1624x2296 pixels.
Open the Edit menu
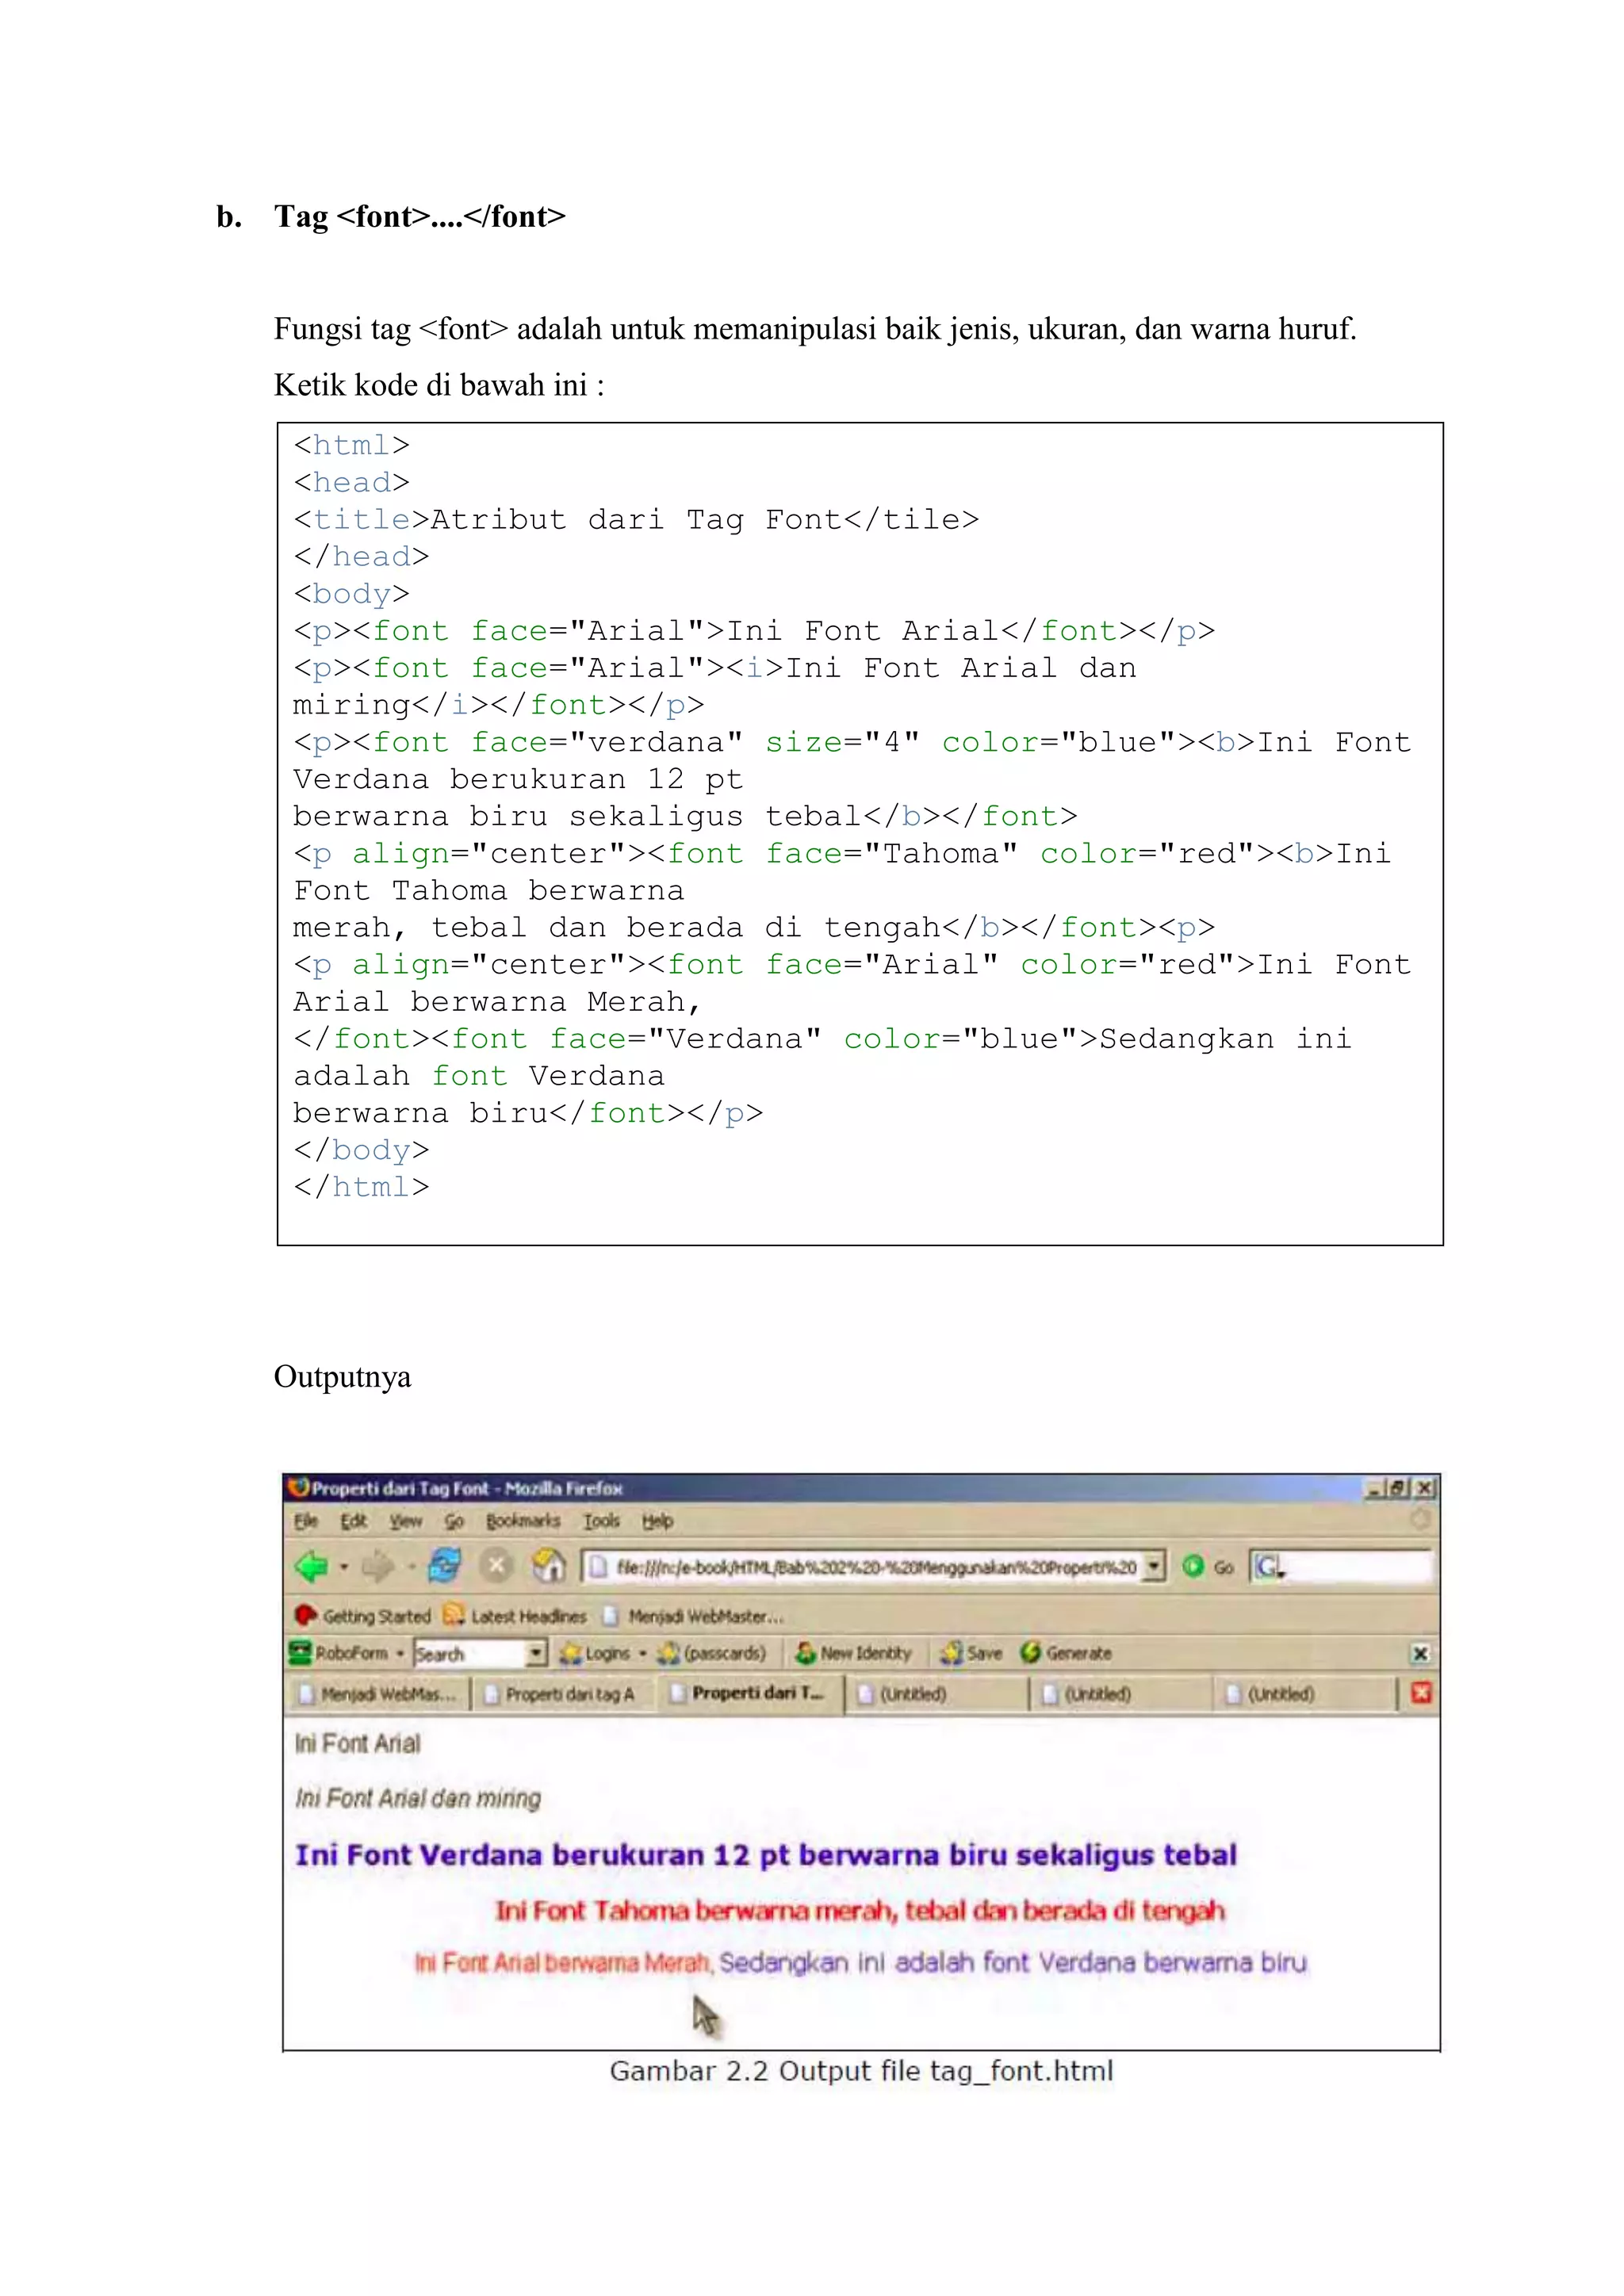coord(353,1521)
